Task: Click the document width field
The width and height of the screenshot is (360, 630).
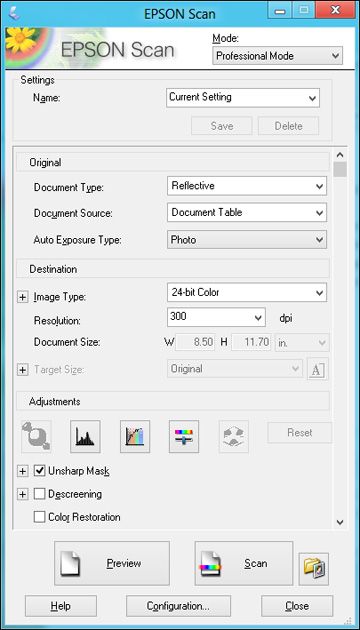Action: click(x=195, y=343)
